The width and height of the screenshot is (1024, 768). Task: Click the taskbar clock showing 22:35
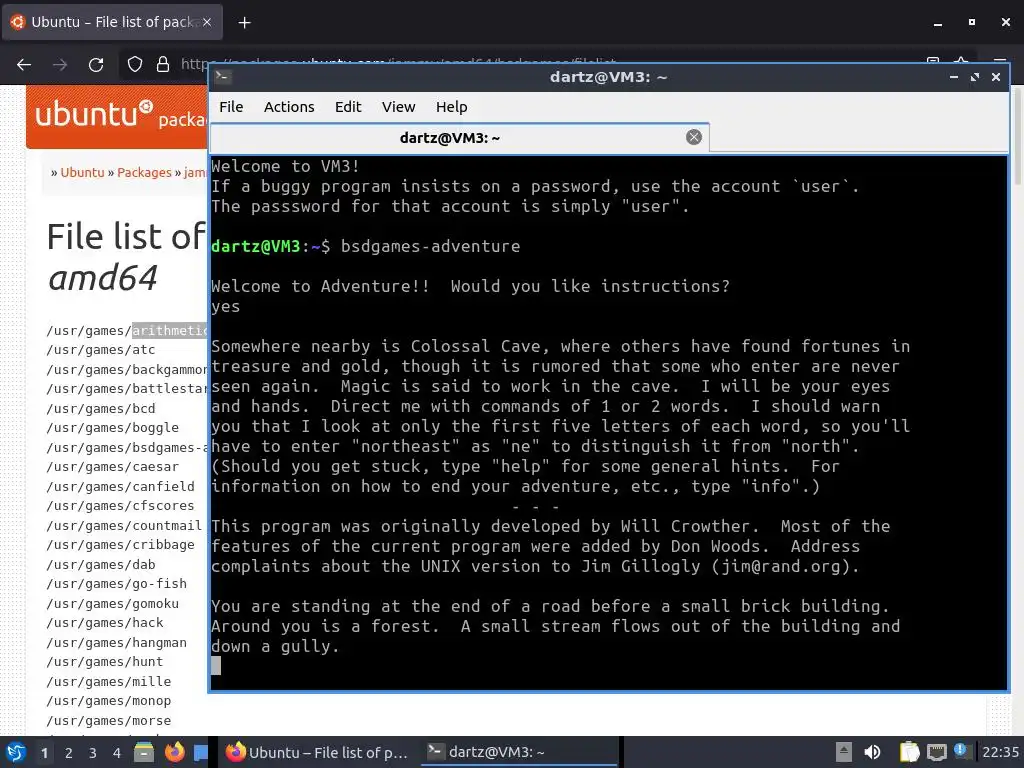pos(1000,752)
